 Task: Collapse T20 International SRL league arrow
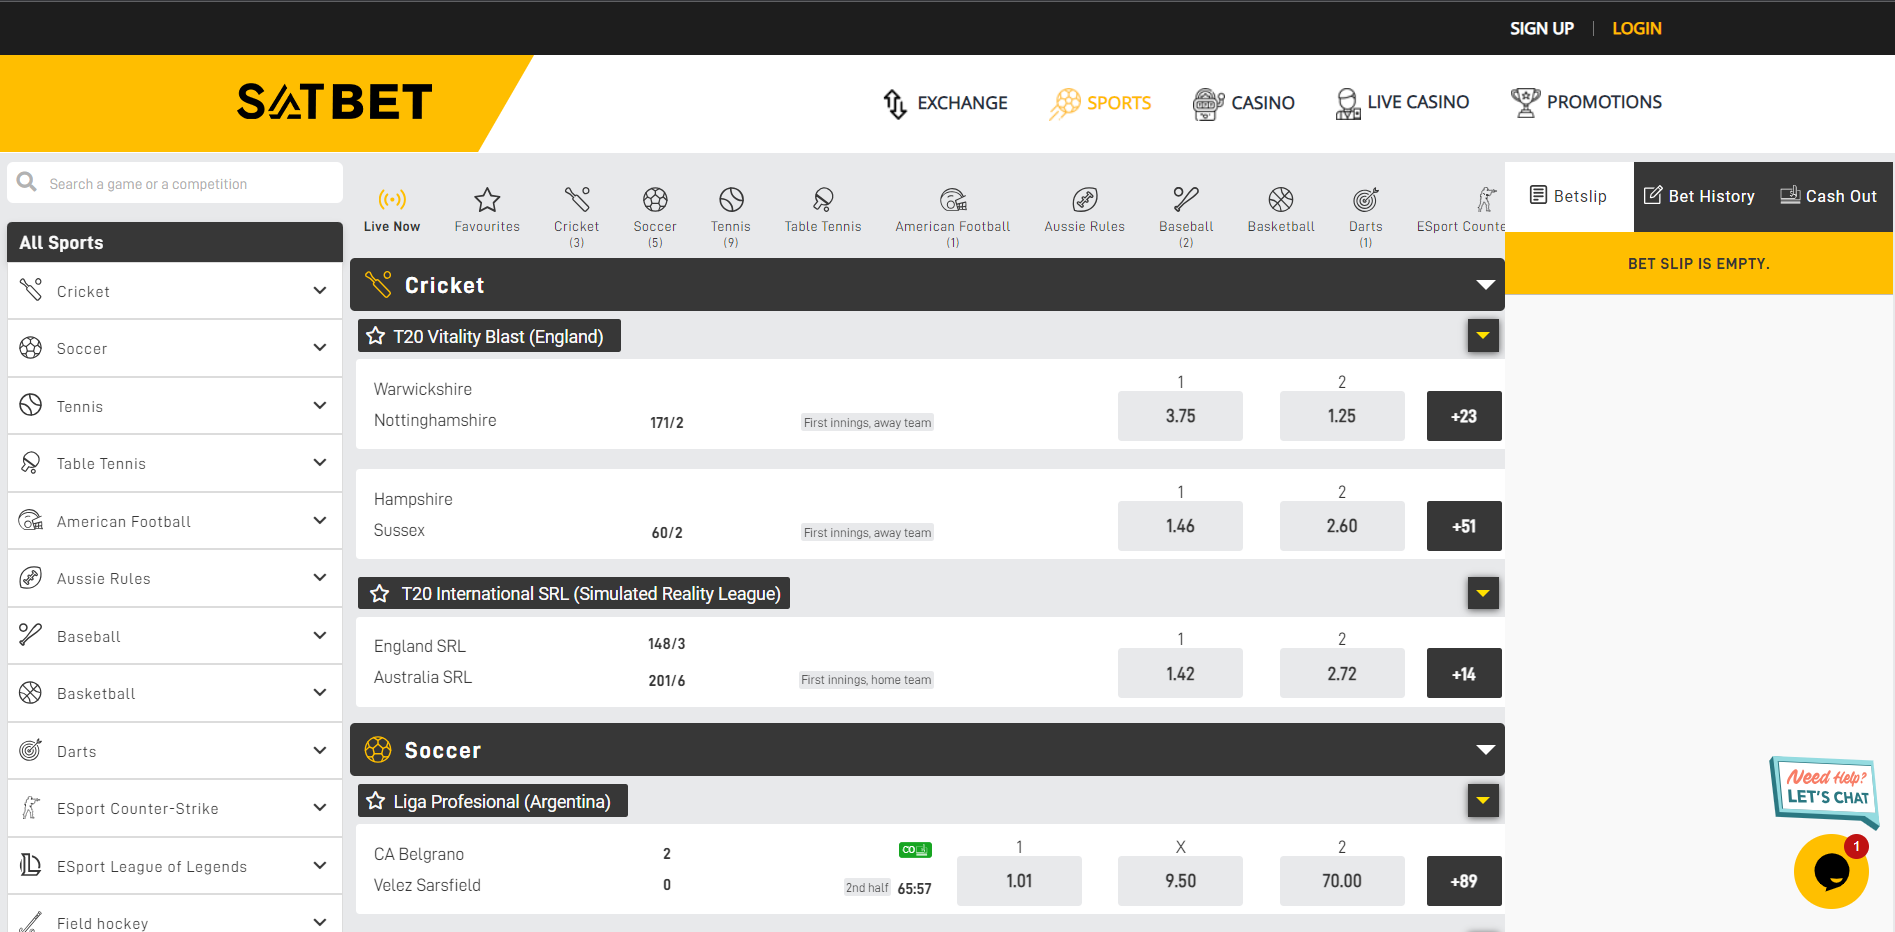1483,593
